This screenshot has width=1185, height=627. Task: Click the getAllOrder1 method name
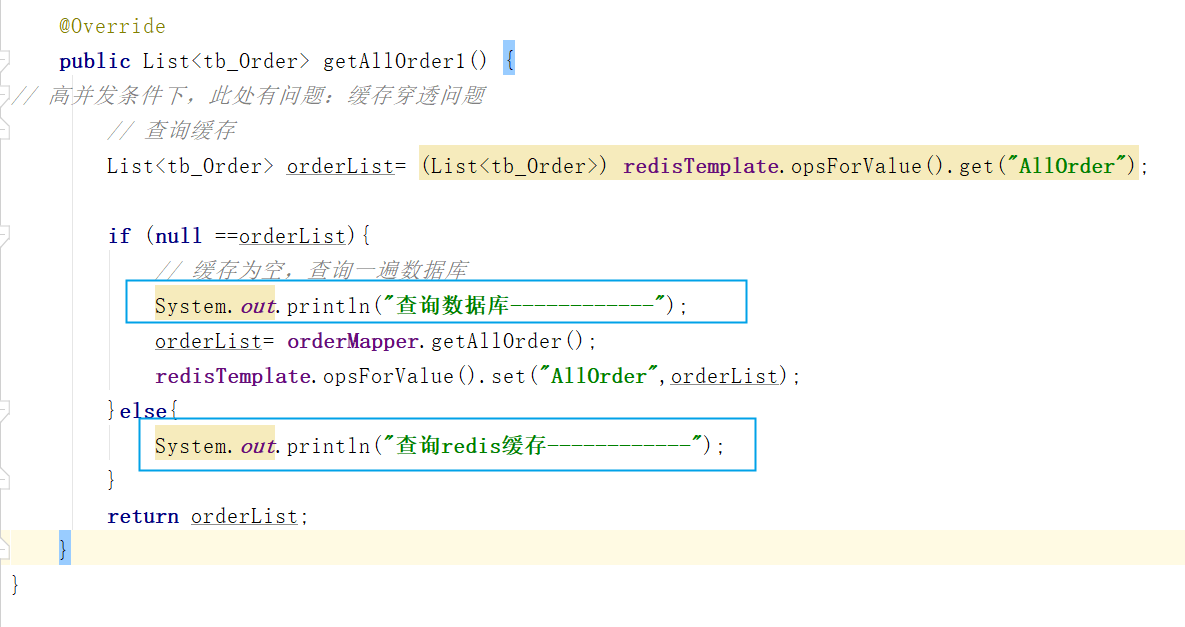(394, 61)
